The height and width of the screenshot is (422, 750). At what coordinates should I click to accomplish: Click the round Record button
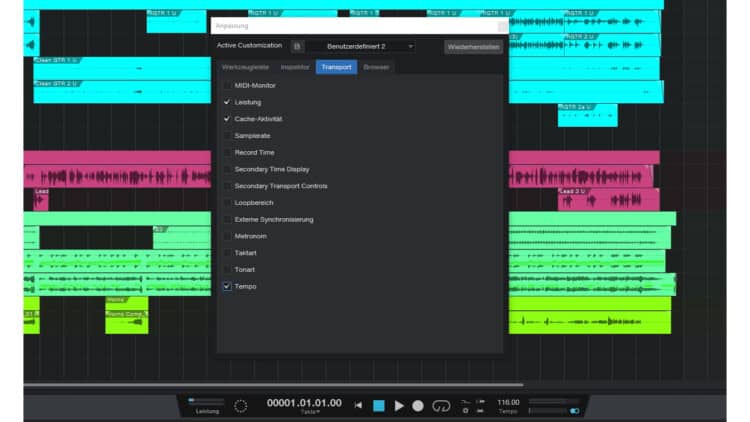(x=418, y=406)
